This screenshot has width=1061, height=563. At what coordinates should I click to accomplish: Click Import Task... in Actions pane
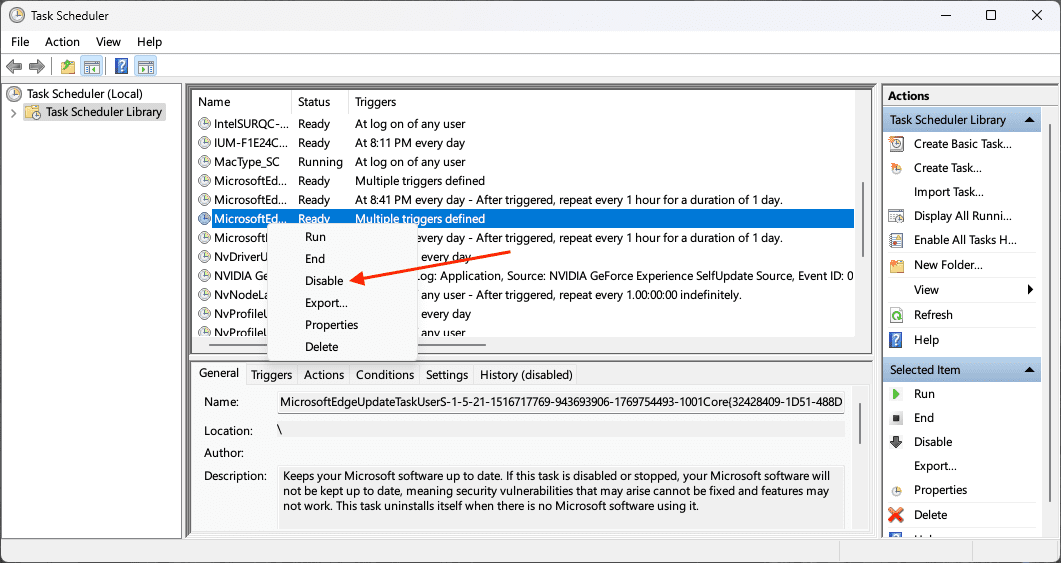[949, 192]
